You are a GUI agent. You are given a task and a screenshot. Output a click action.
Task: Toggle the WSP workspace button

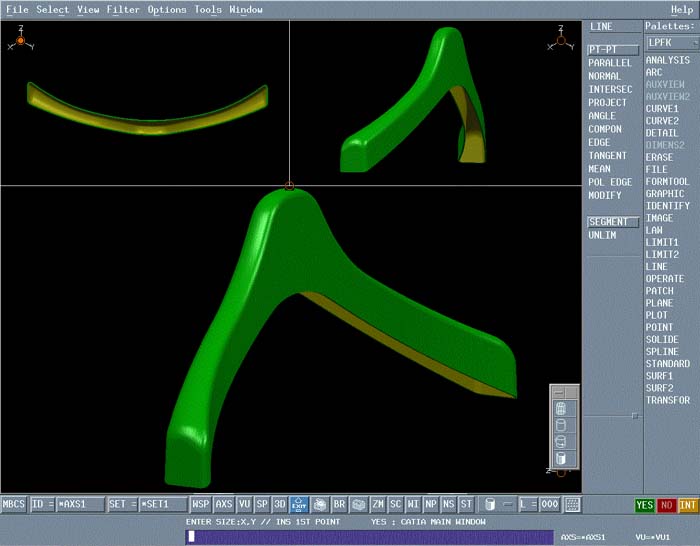coord(201,505)
